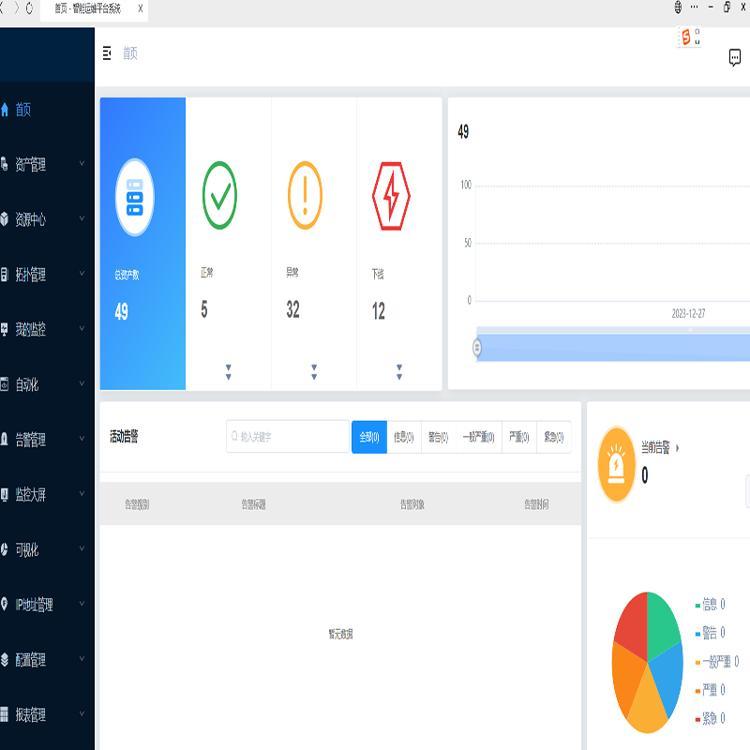Switch to the 严重(0) alarm filter tab
The height and width of the screenshot is (750, 750).
click(519, 437)
